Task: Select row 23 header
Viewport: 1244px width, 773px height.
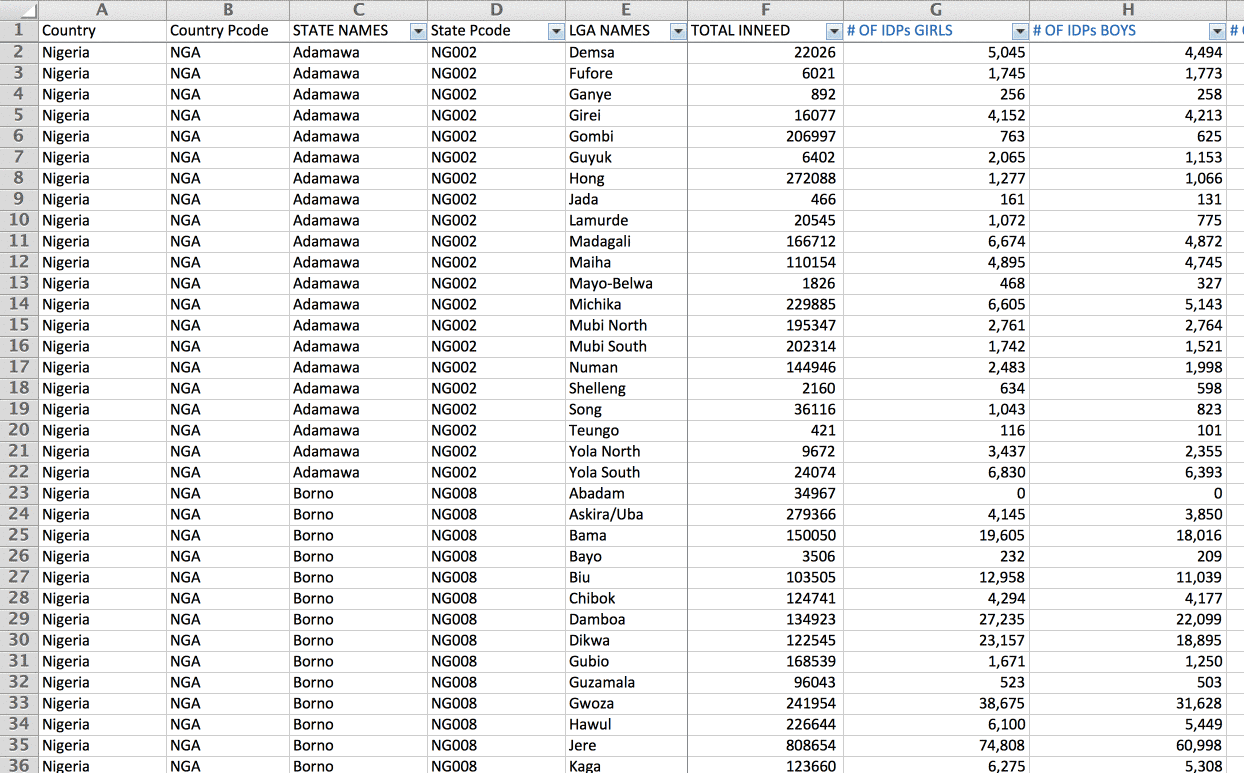Action: [x=18, y=493]
